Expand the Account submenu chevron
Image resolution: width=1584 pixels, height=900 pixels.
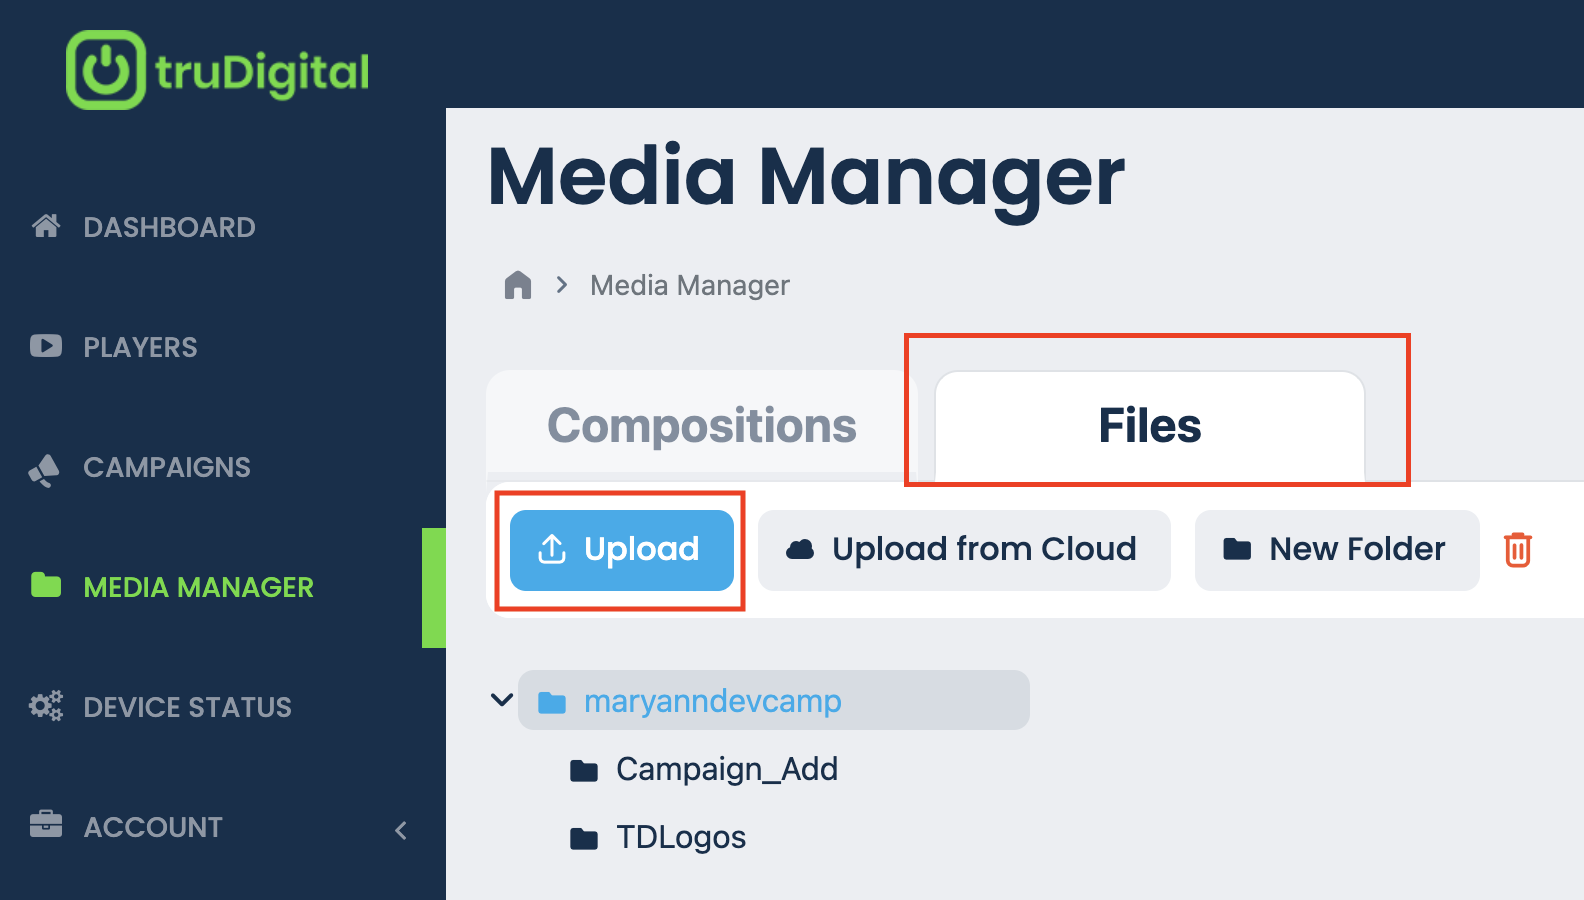click(x=401, y=830)
